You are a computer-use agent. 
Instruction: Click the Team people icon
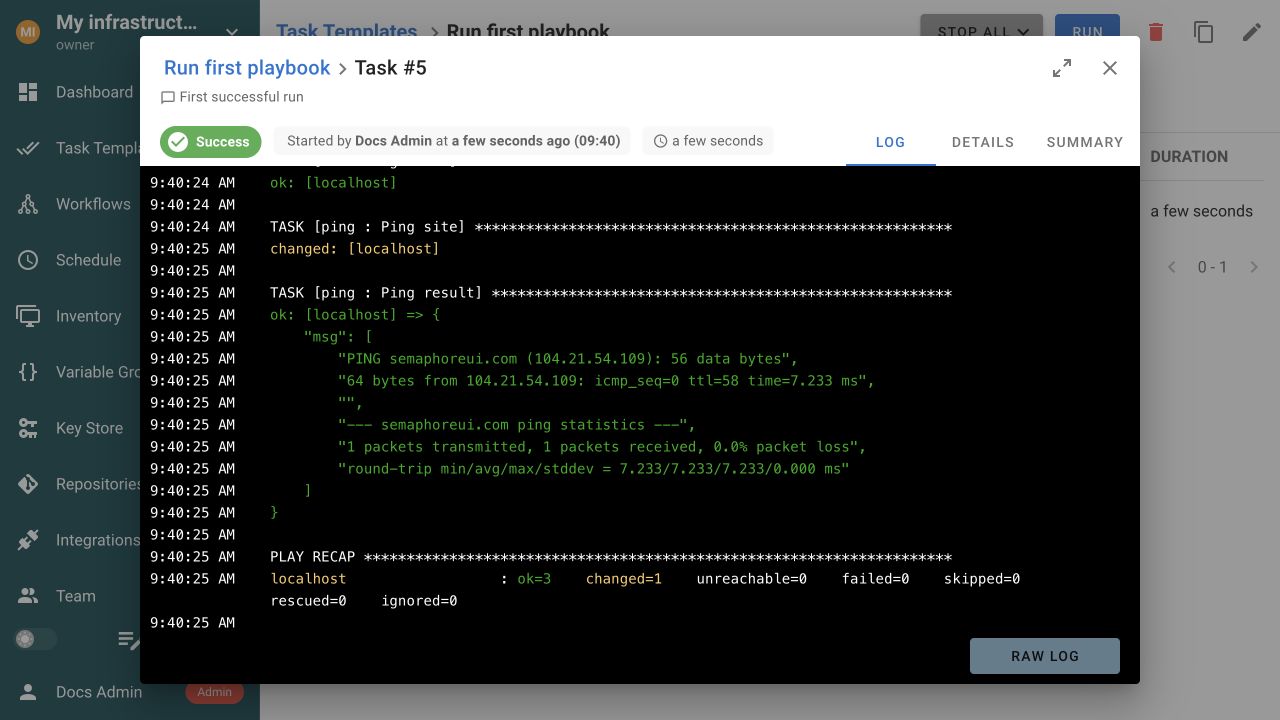[x=28, y=596]
